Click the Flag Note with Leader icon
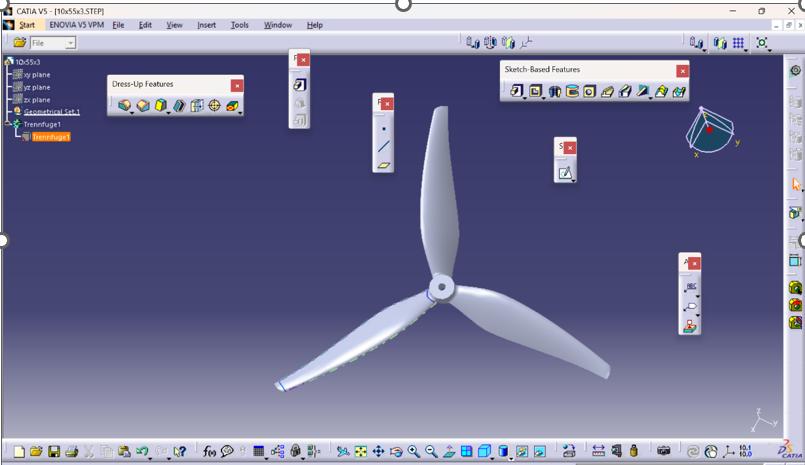Viewport: 805px width, 465px height. pos(691,306)
